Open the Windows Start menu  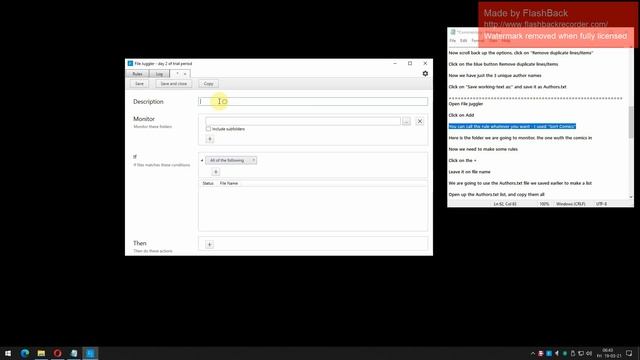coord(8,353)
